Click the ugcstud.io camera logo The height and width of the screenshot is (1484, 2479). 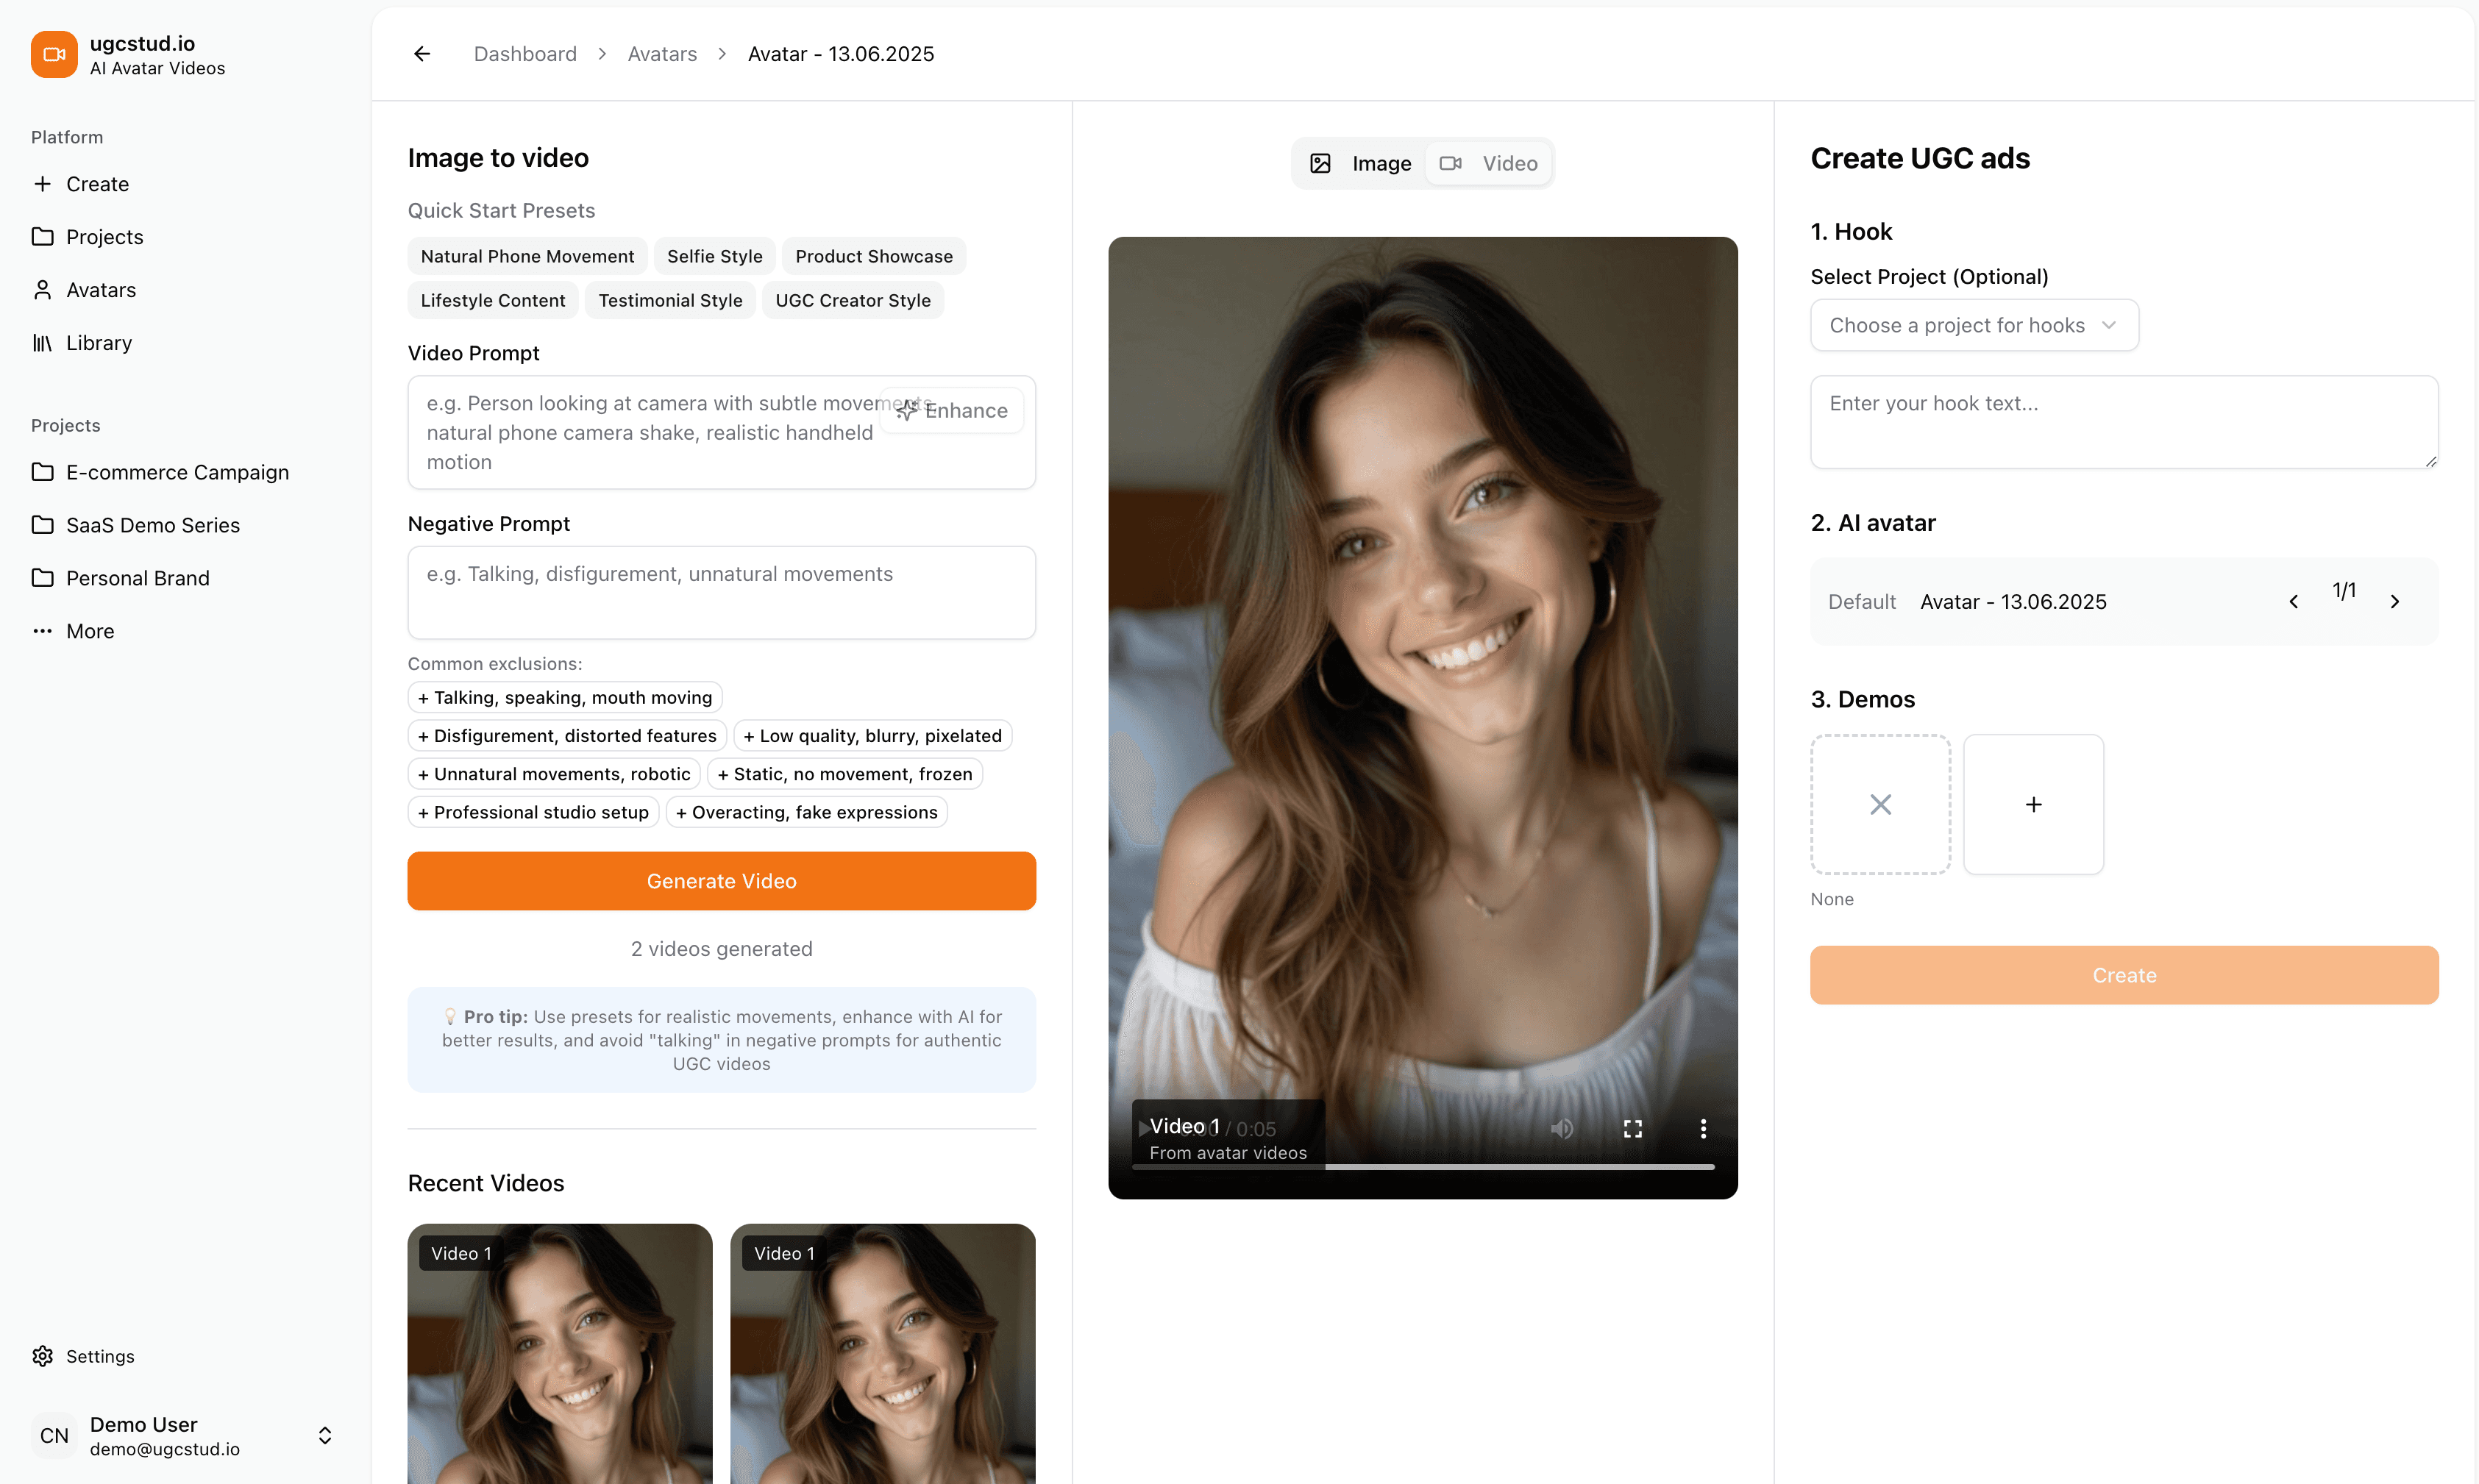tap(54, 54)
